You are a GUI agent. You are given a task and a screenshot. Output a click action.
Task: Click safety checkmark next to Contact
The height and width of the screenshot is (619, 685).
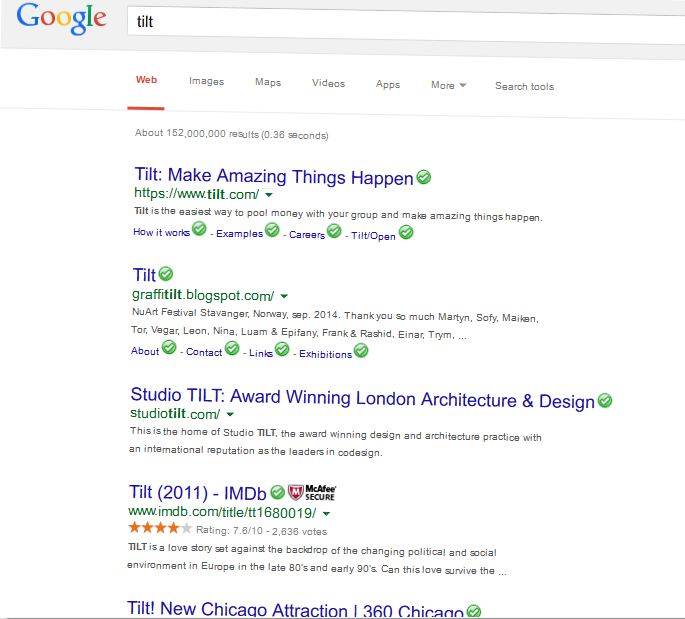232,349
